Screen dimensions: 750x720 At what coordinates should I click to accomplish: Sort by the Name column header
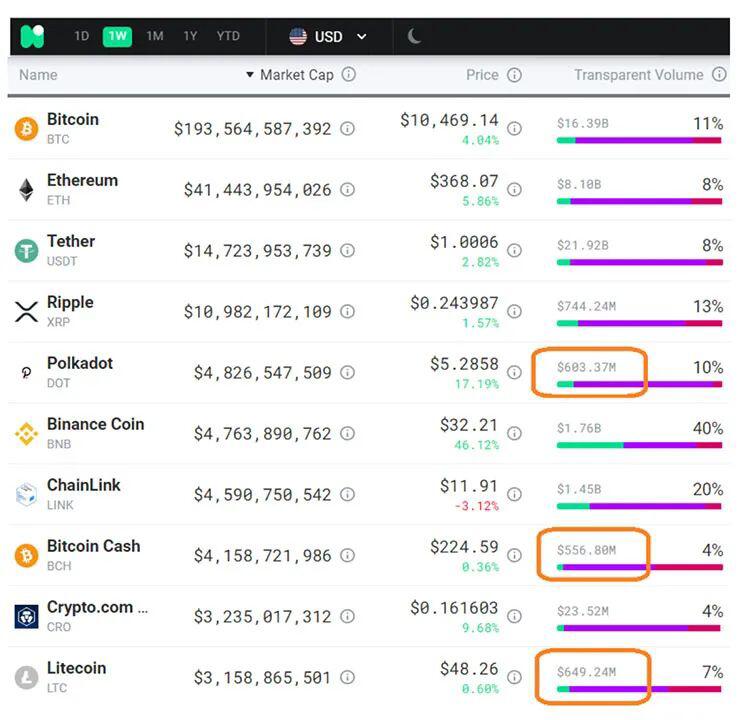point(38,75)
